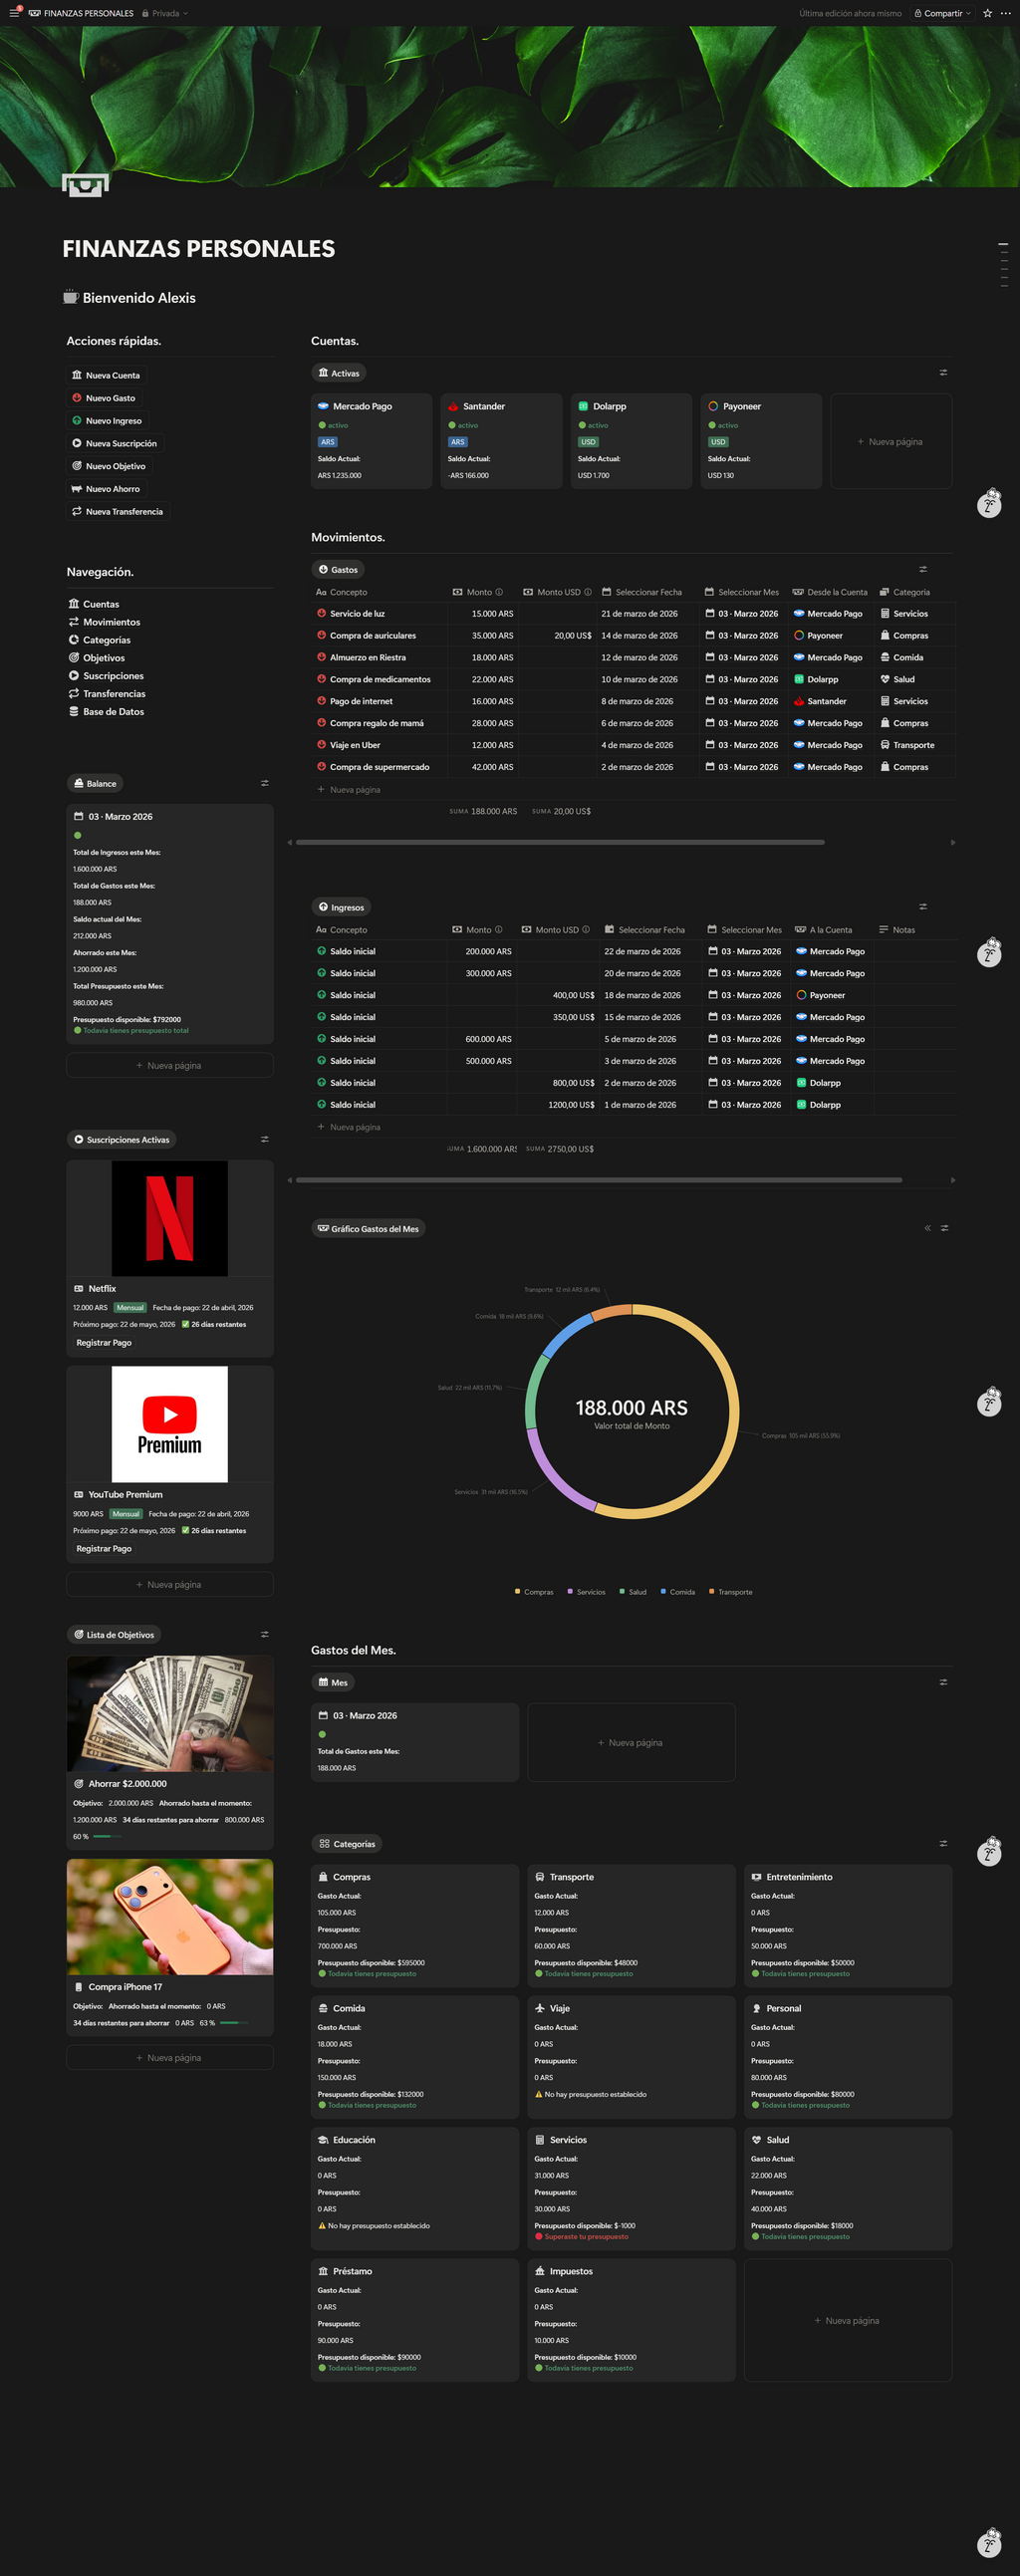Open the Santander account card icon

(x=453, y=406)
